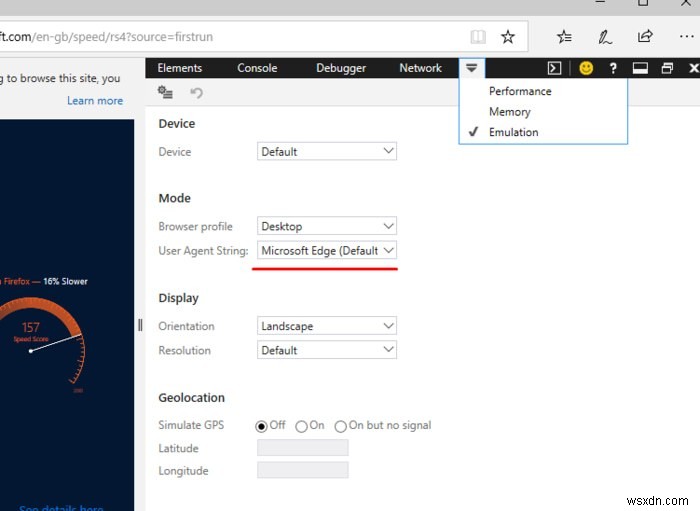Toggle the more tools dropdown arrow in DevTools

point(471,68)
